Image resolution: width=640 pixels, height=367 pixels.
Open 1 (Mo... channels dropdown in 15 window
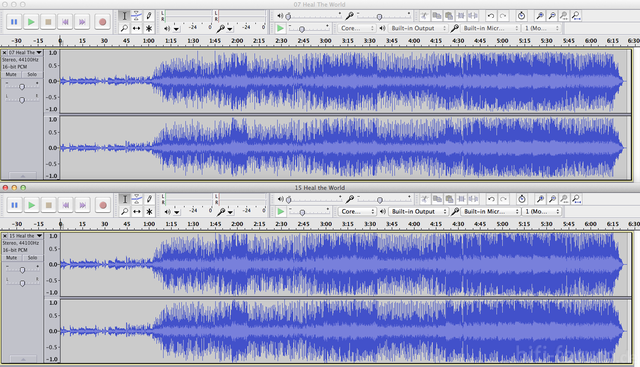[542, 211]
